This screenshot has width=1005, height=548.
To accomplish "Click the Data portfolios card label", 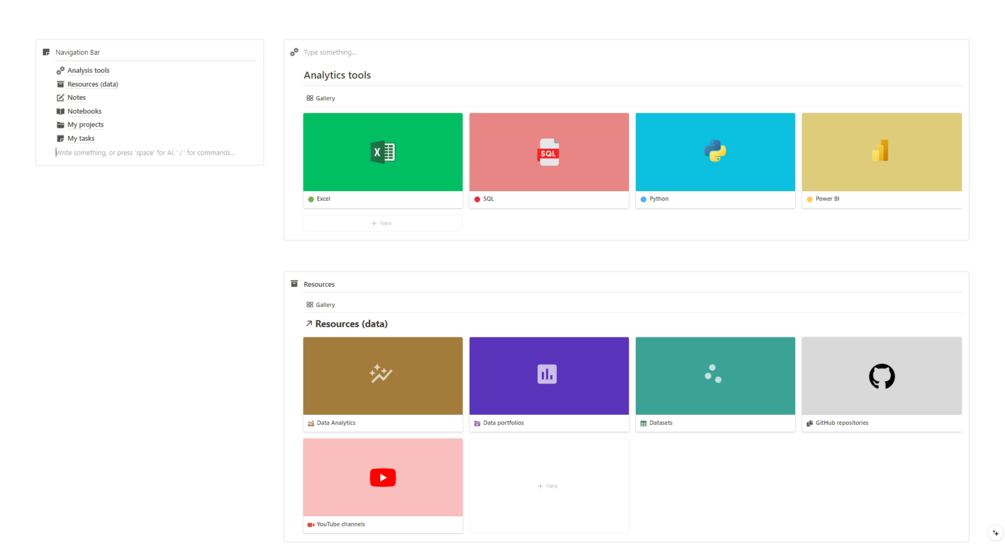I will point(503,423).
